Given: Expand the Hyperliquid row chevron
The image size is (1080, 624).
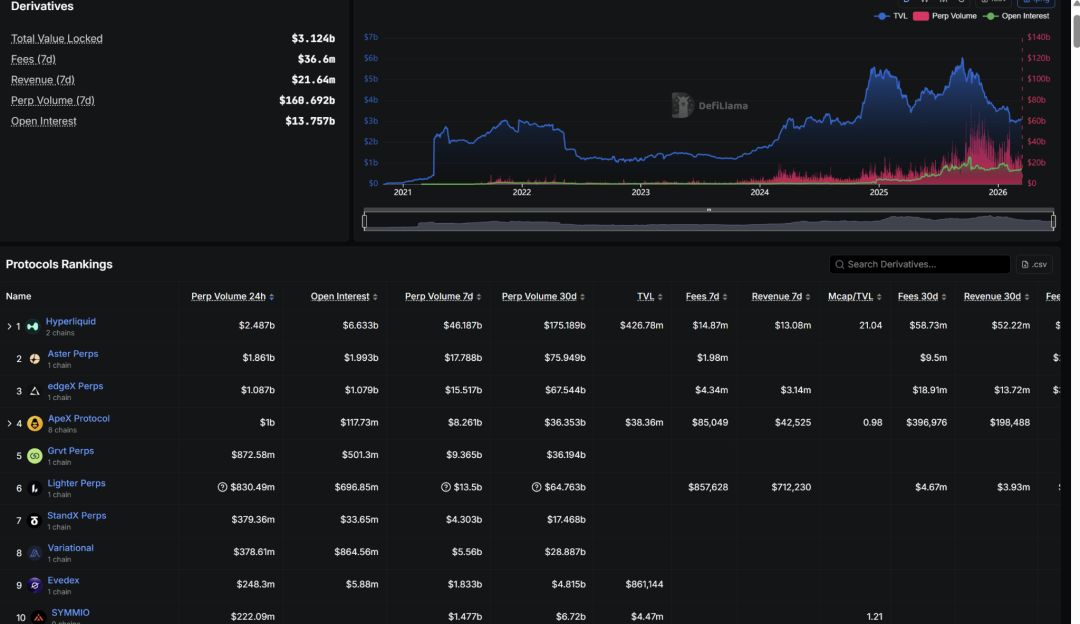Looking at the screenshot, I should coord(9,326).
